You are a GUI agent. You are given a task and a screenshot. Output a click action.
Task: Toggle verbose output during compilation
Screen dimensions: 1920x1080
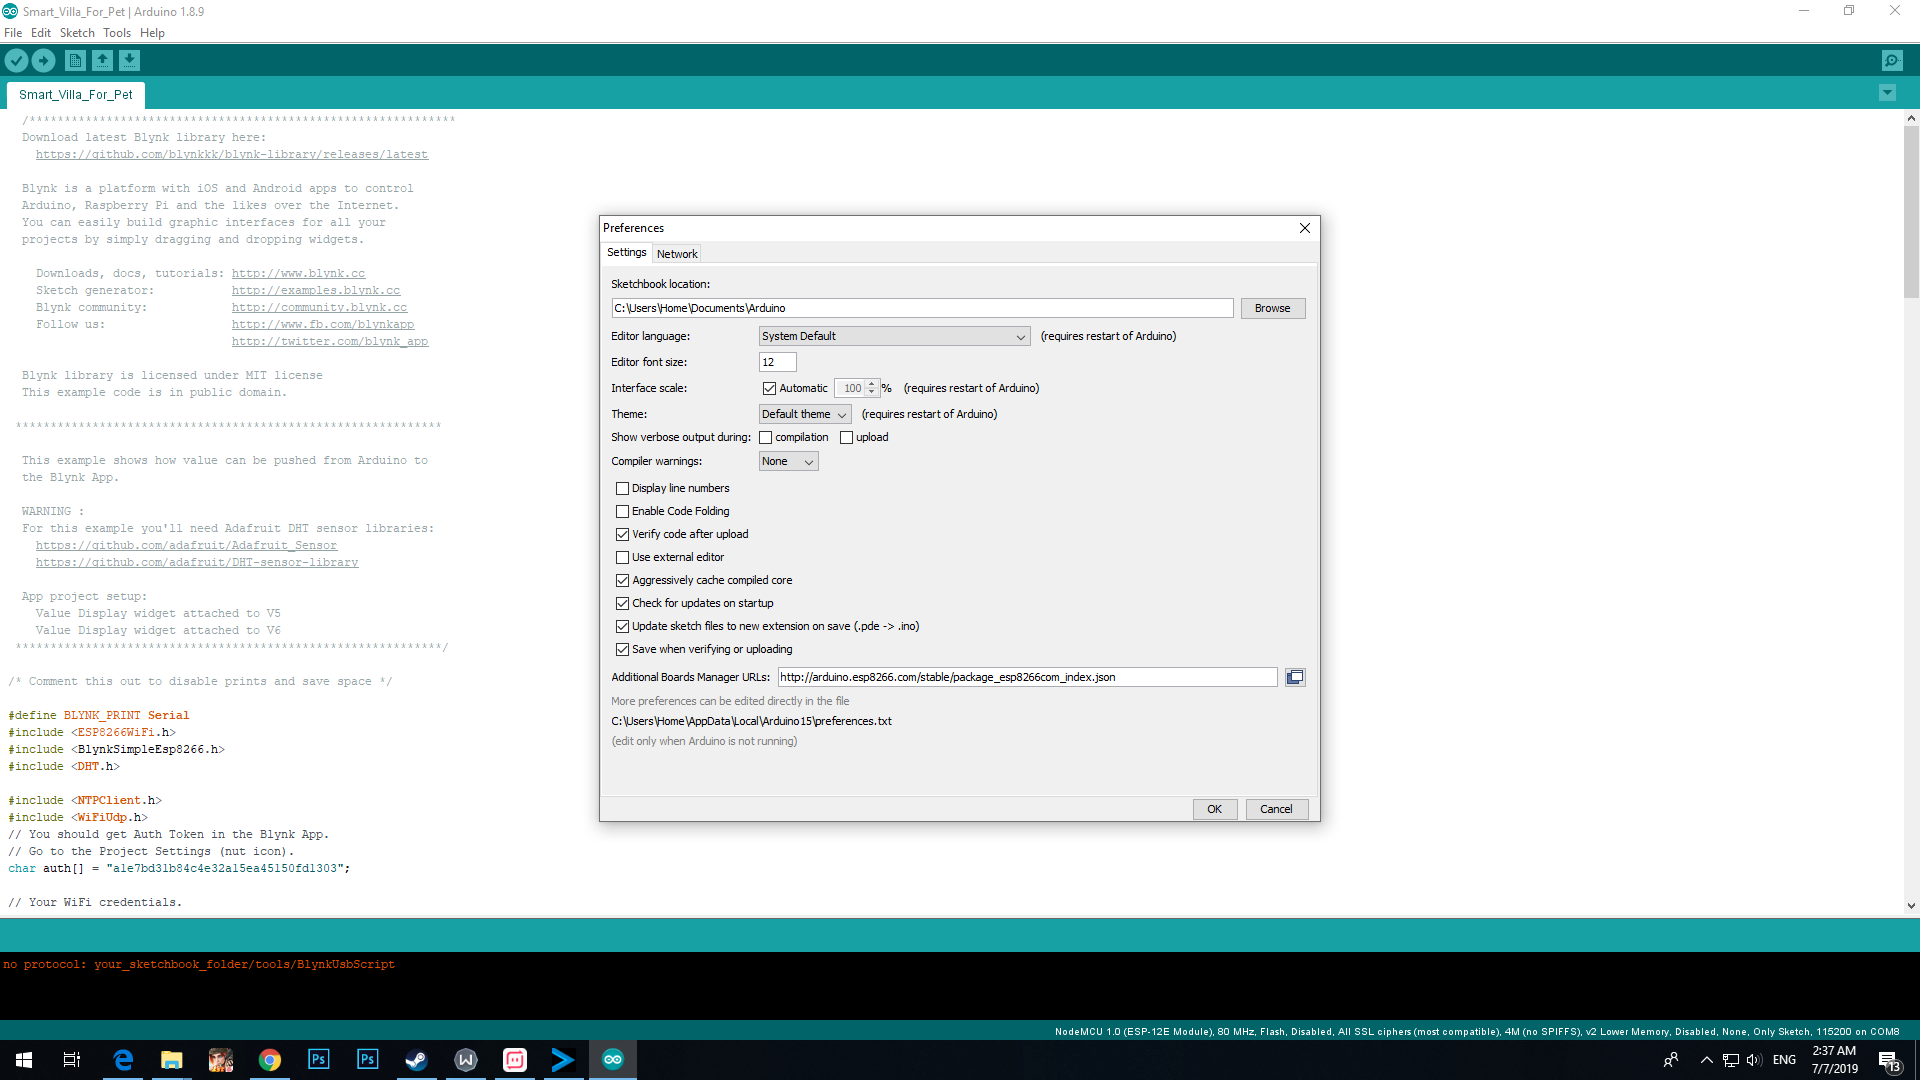tap(766, 438)
